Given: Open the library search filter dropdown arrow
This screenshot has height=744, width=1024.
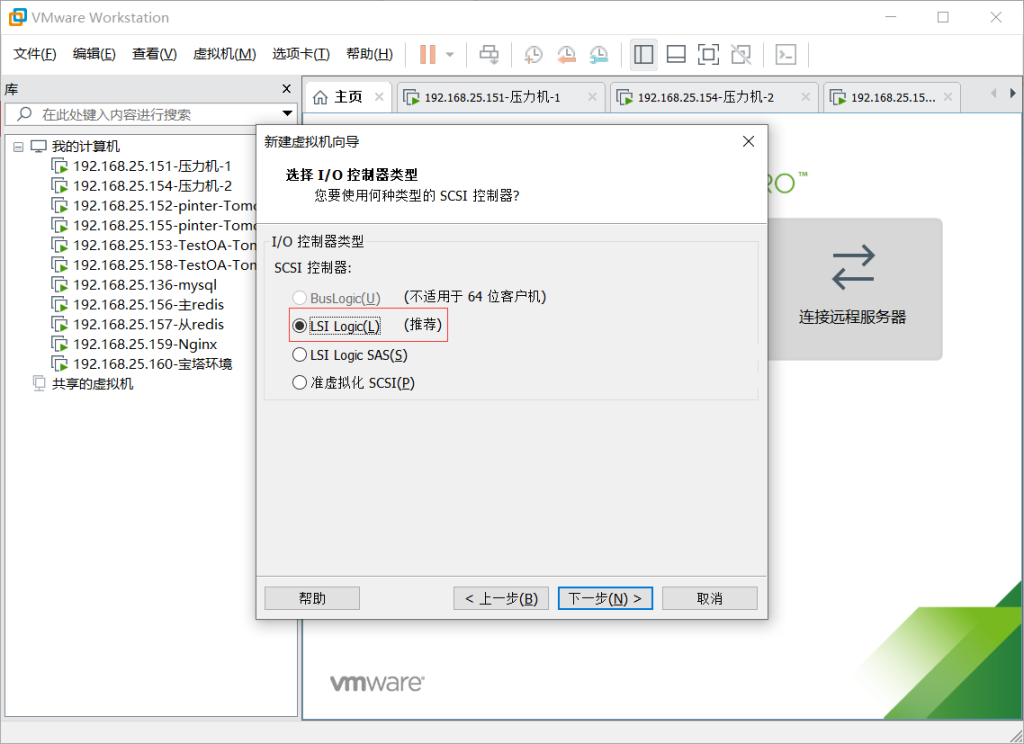Looking at the screenshot, I should pos(287,114).
